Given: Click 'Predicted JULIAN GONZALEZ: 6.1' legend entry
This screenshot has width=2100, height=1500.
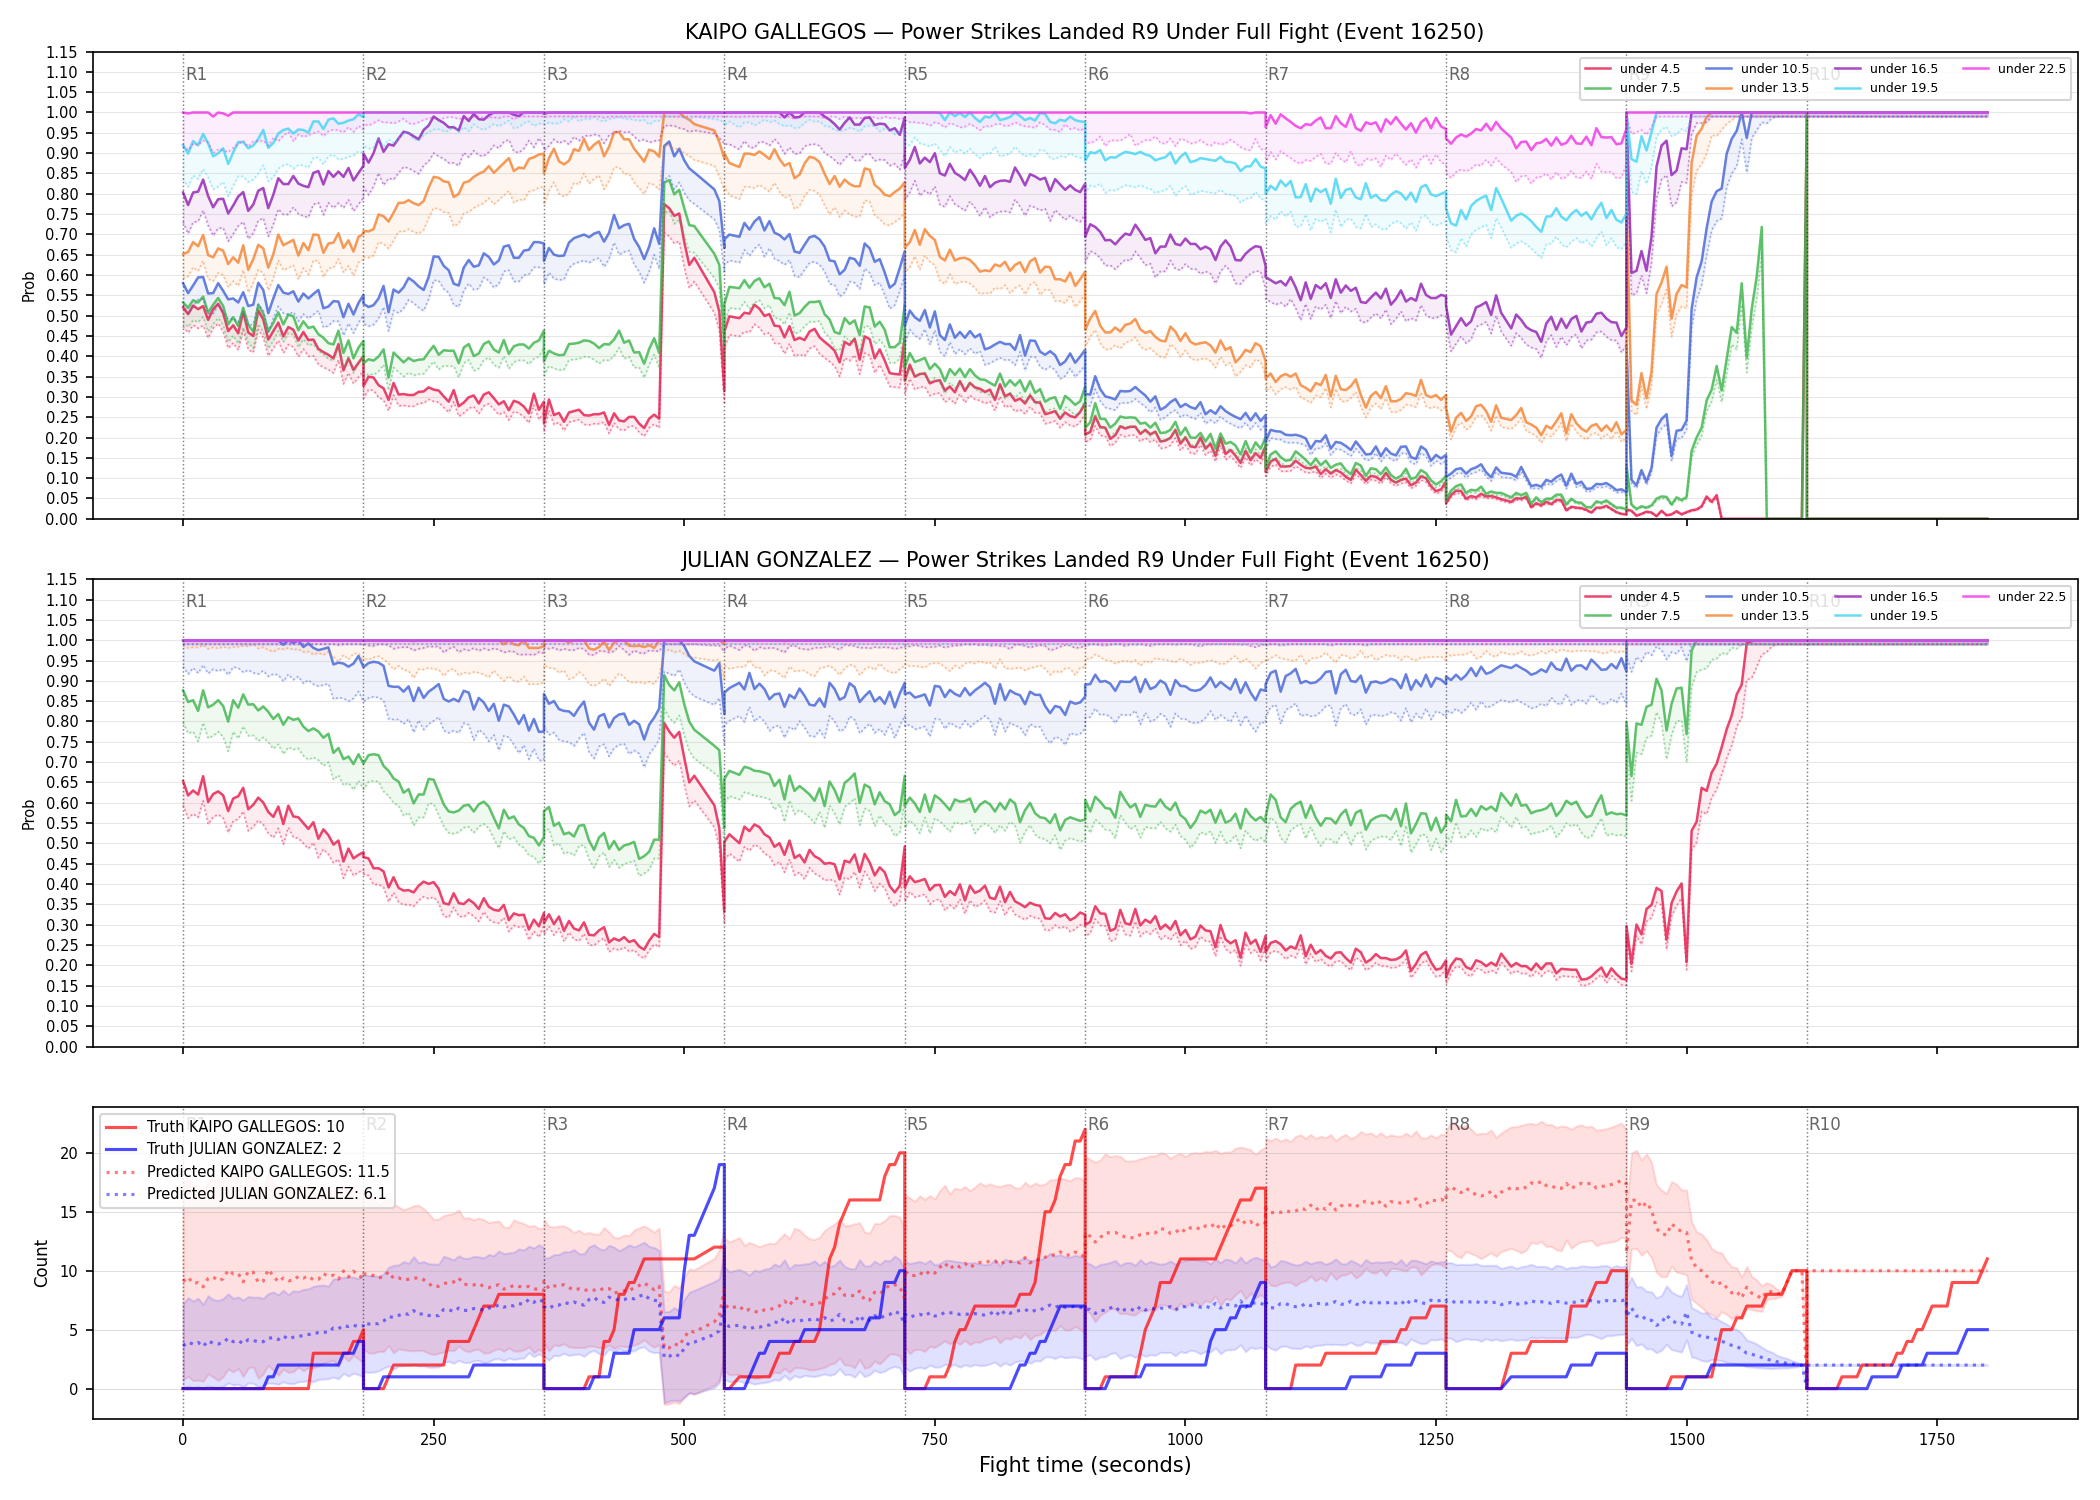Looking at the screenshot, I should (246, 1194).
